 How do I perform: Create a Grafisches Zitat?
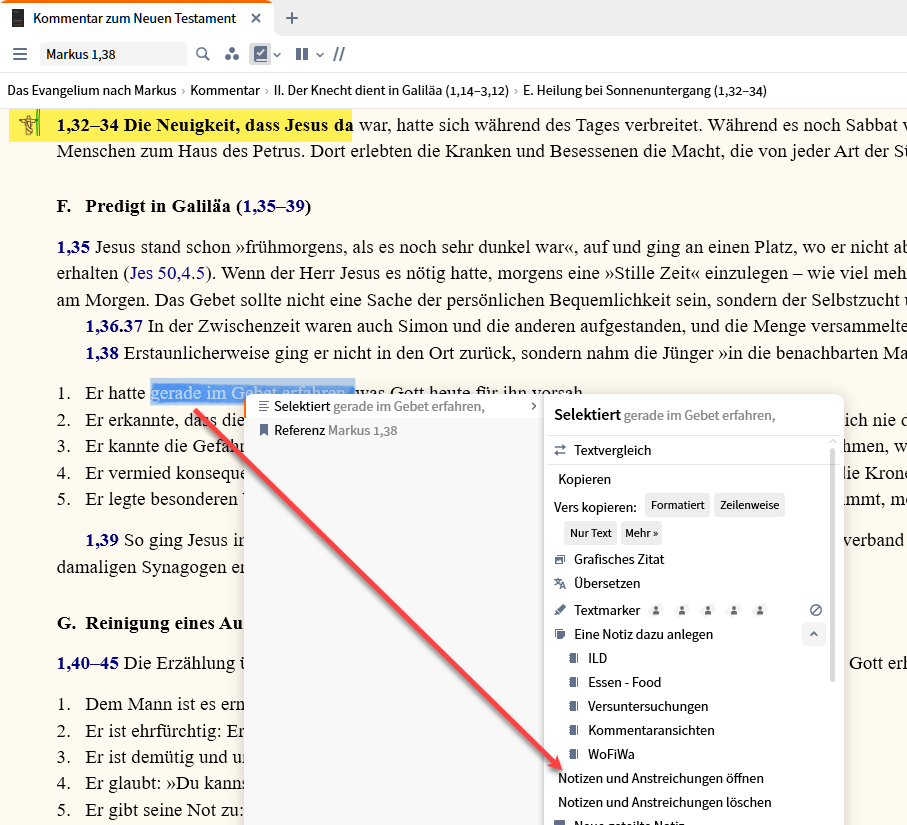point(619,559)
